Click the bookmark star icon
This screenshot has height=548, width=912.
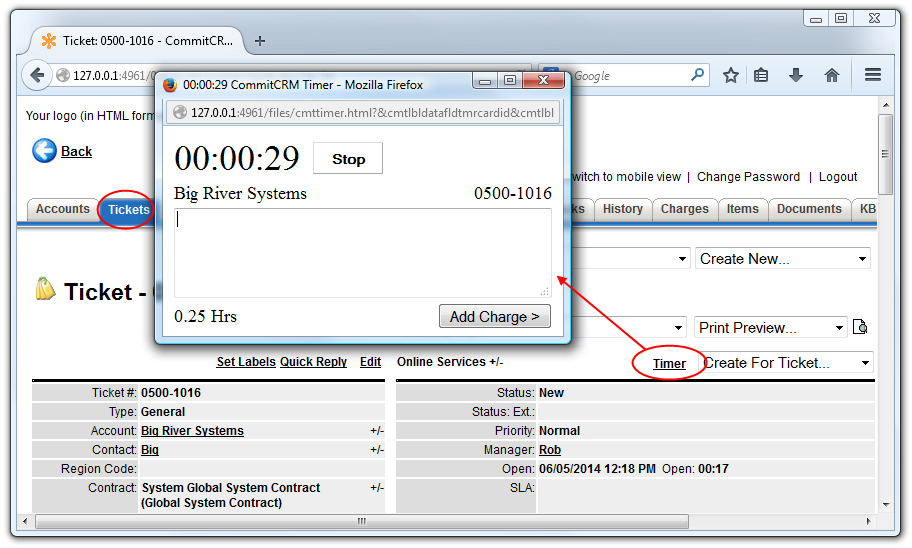731,75
